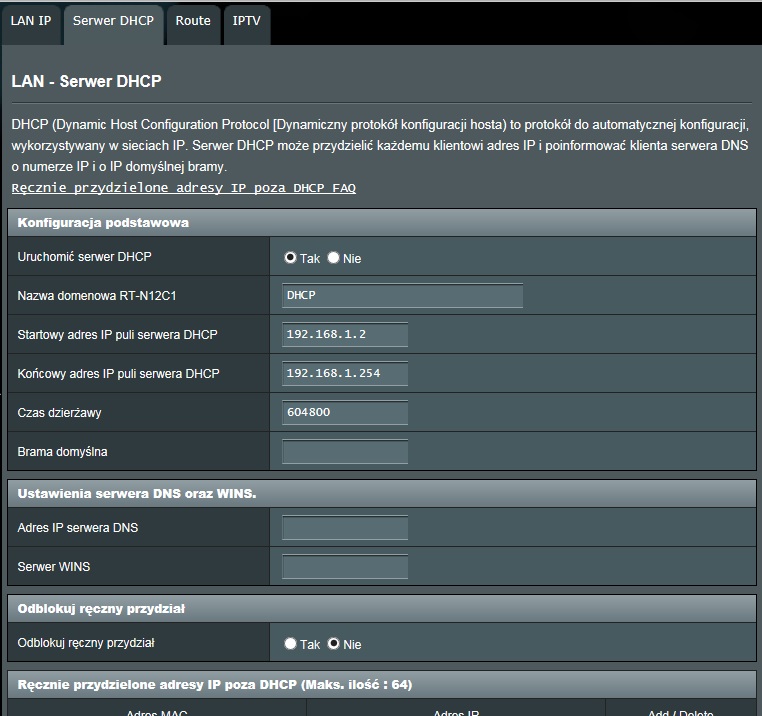Click the Konfiguracja podstawowa section header

point(382,223)
